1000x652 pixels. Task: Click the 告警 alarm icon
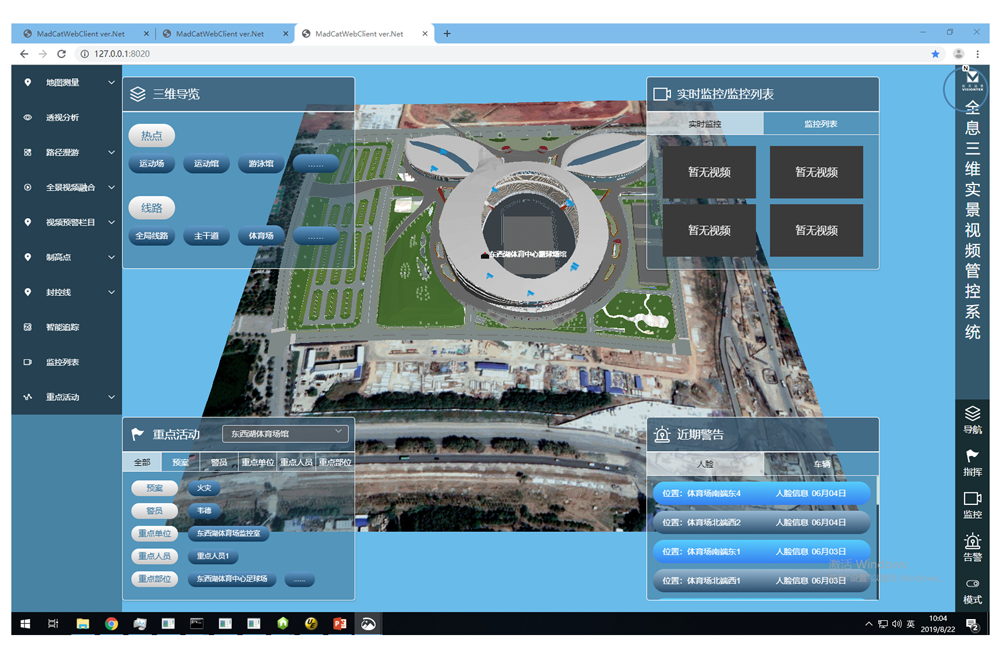click(x=972, y=542)
